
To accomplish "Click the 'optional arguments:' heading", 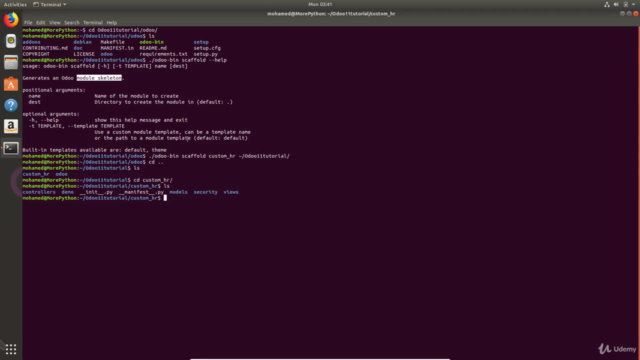I will pyautogui.click(x=51, y=114).
